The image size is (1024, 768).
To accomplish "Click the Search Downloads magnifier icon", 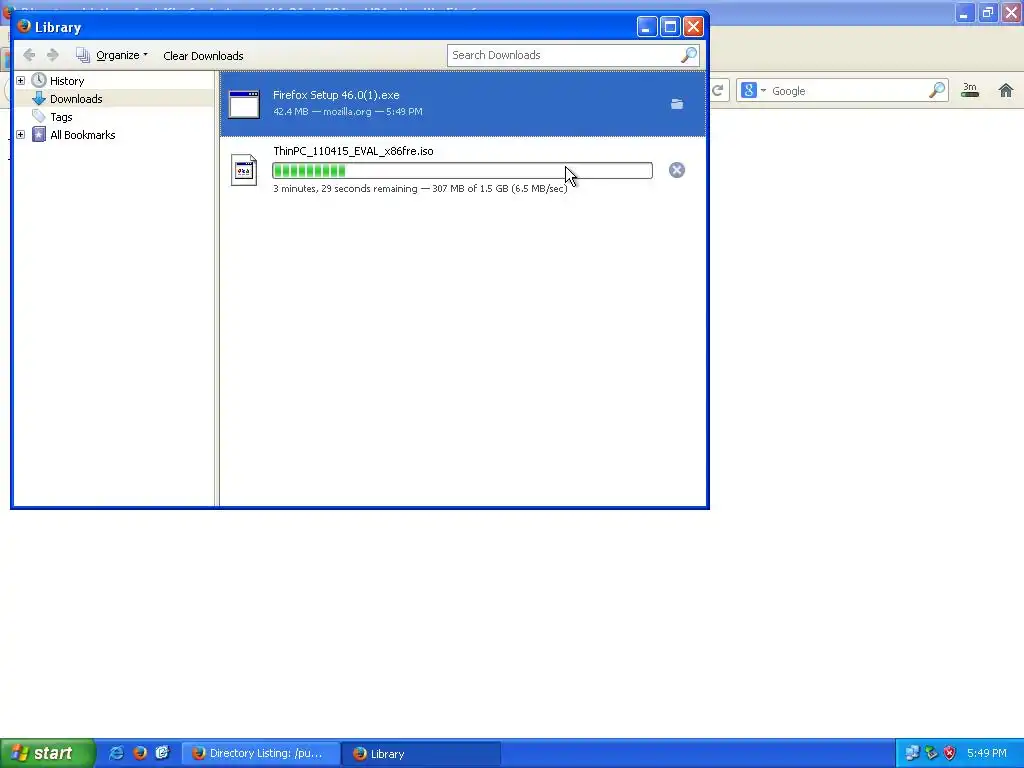I will click(689, 56).
